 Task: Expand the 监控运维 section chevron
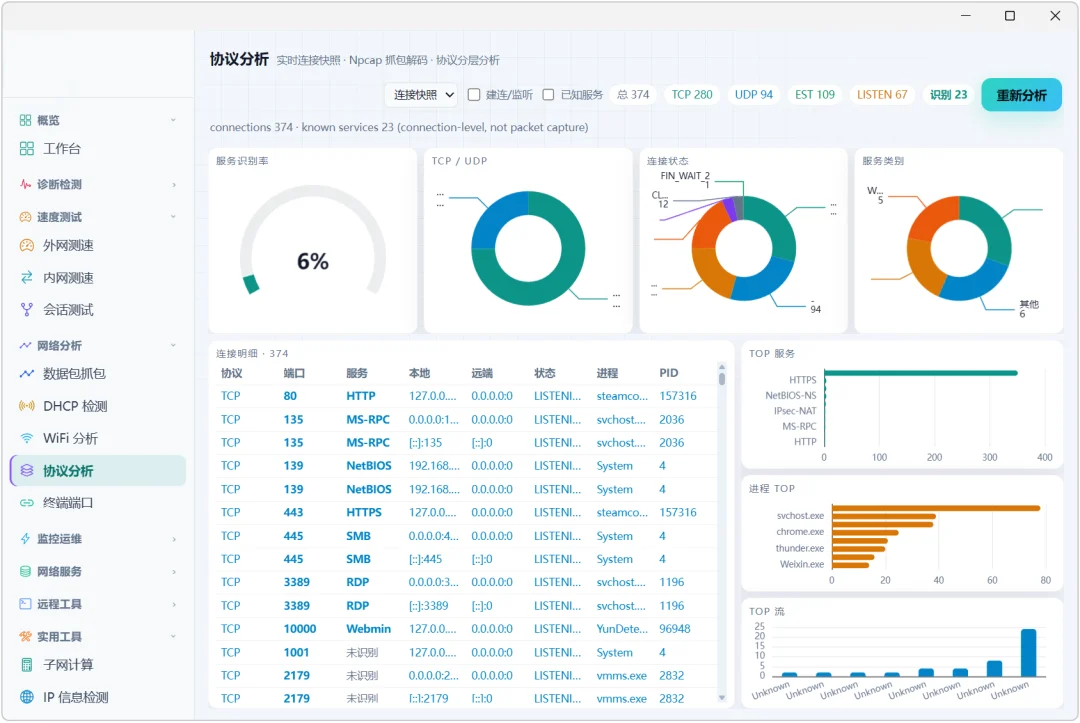174,539
